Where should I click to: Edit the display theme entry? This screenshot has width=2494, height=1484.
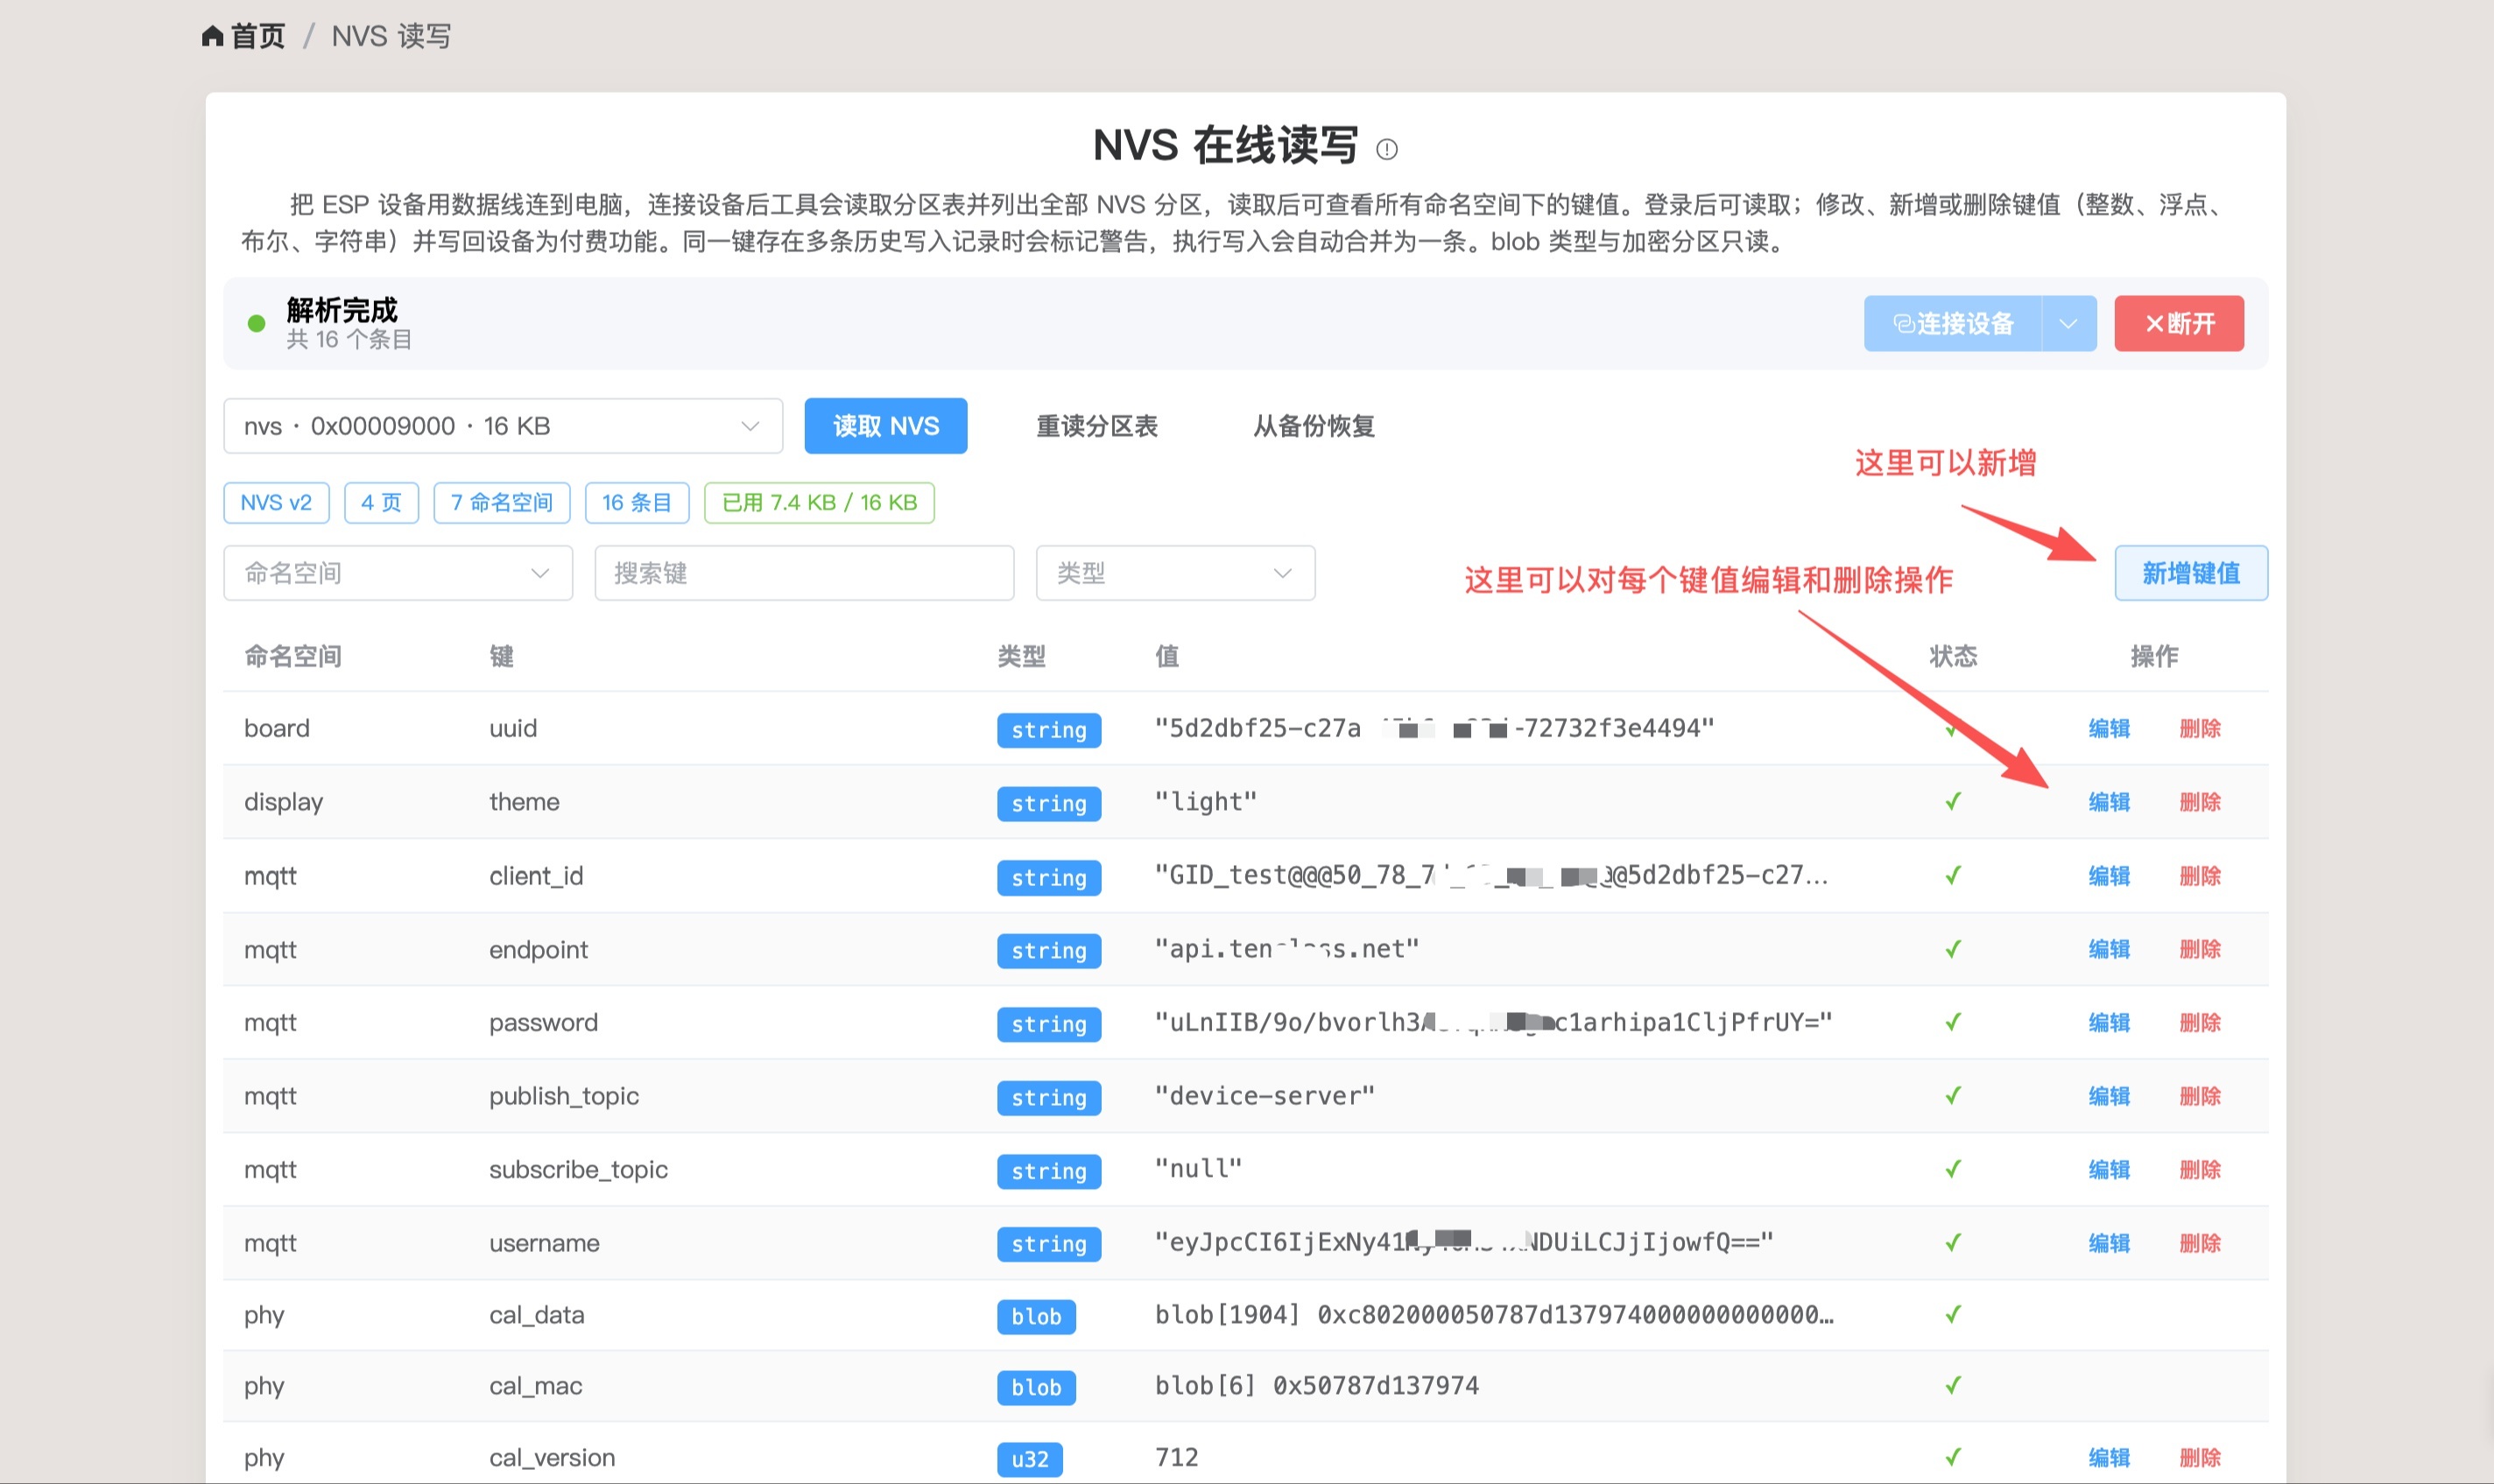(x=2109, y=802)
